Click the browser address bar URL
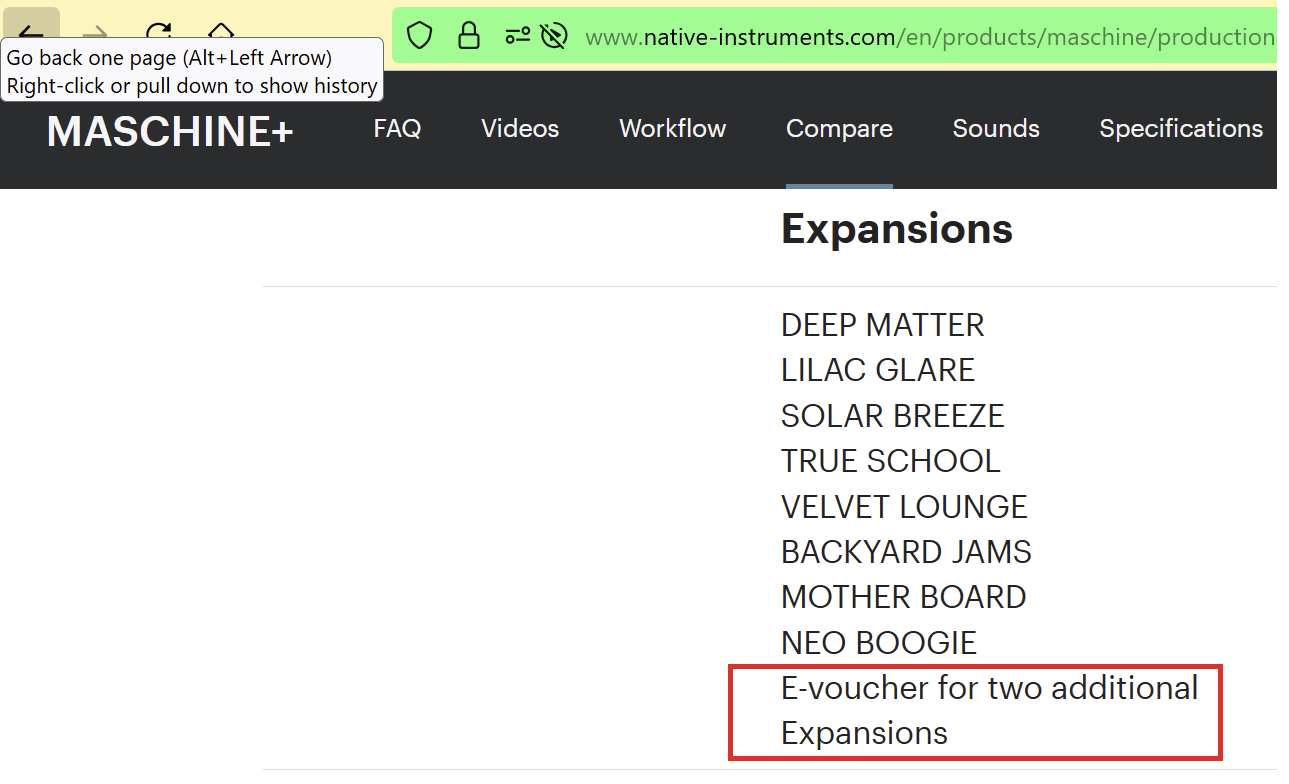1289x784 pixels. [930, 38]
